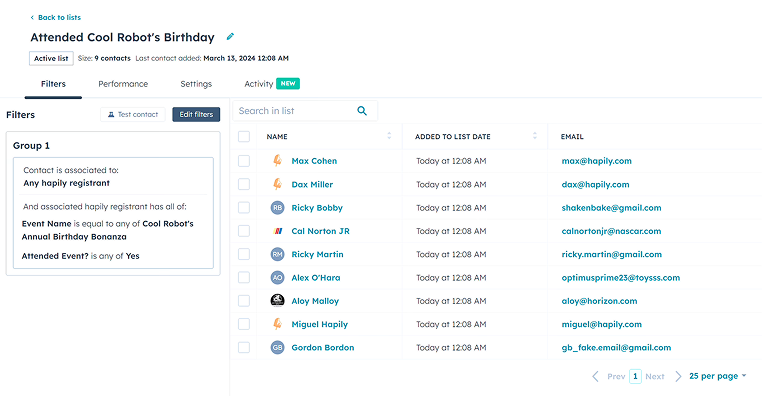Tick the Ricky Martin checkbox
762x397 pixels.
click(x=244, y=254)
